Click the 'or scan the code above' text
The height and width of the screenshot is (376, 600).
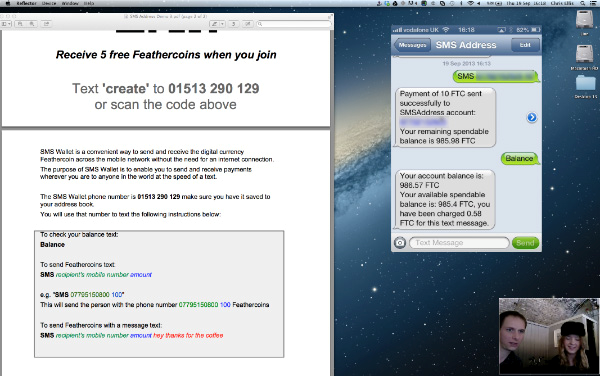[166, 104]
